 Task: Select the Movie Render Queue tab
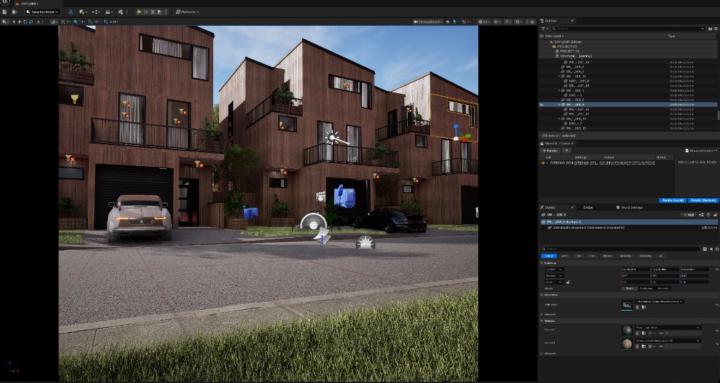(557, 143)
